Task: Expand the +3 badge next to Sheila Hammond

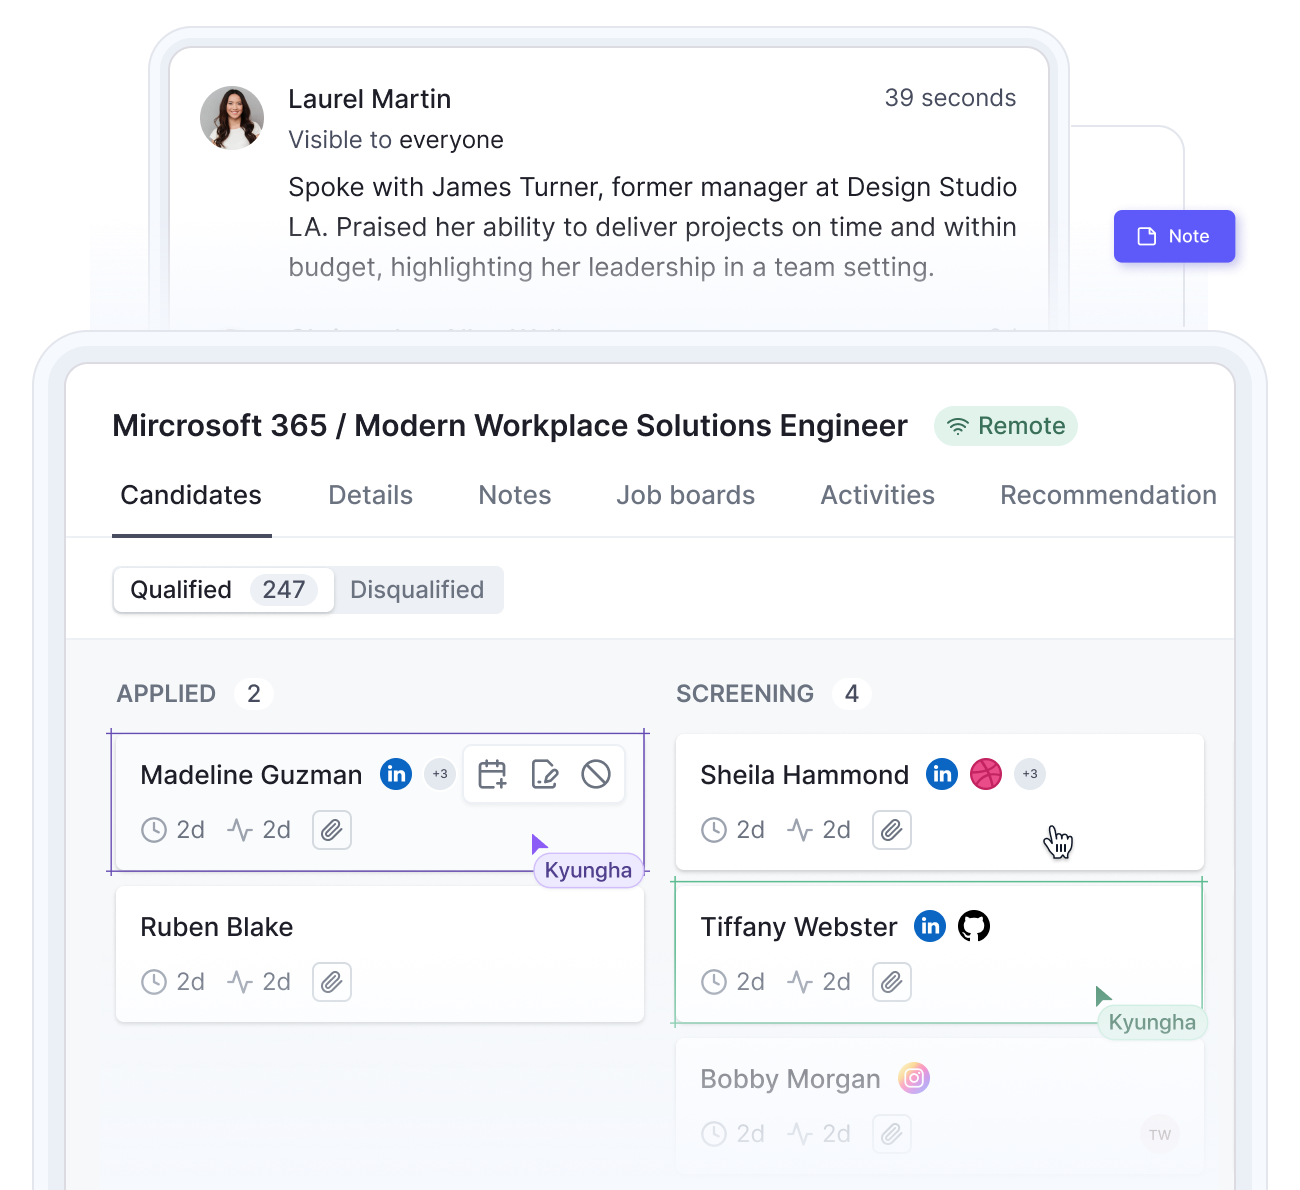Action: click(1030, 774)
